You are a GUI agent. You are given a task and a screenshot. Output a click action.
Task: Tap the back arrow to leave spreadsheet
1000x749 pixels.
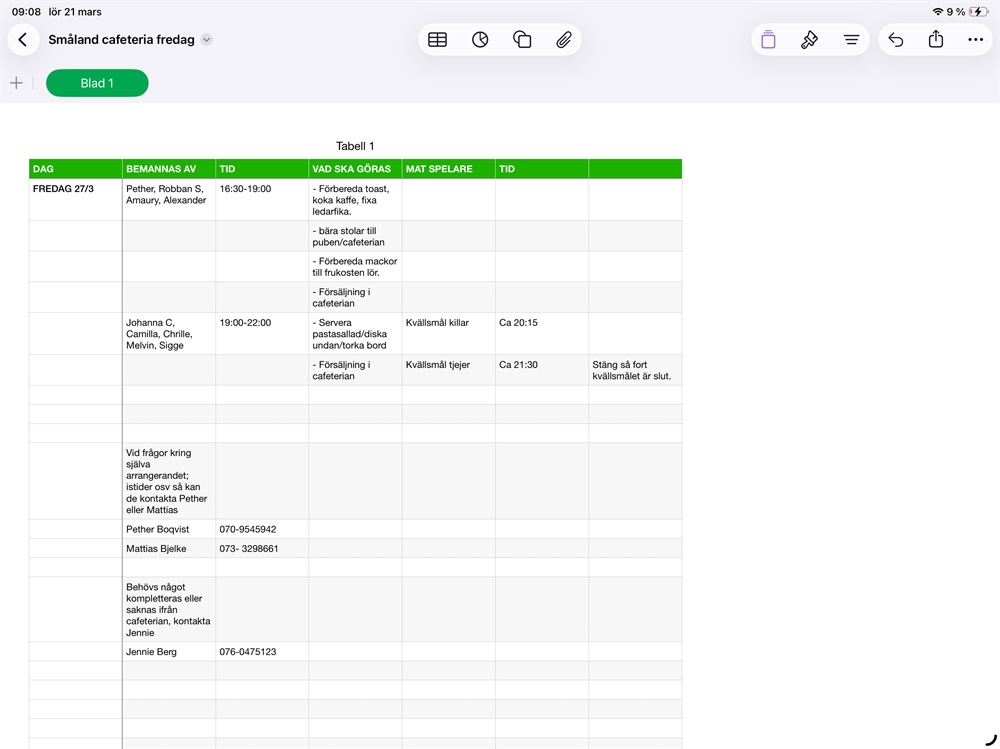(x=23, y=40)
